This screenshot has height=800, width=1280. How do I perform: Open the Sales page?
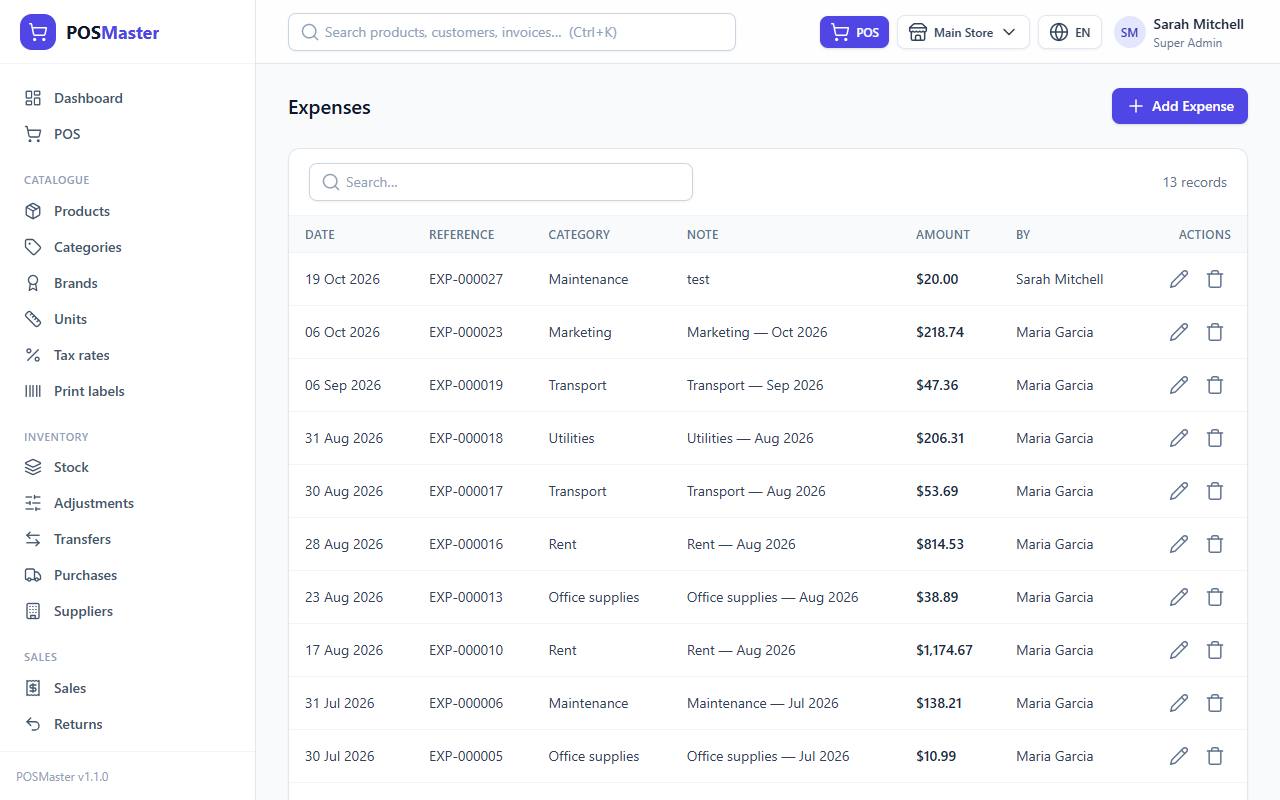[127, 688]
